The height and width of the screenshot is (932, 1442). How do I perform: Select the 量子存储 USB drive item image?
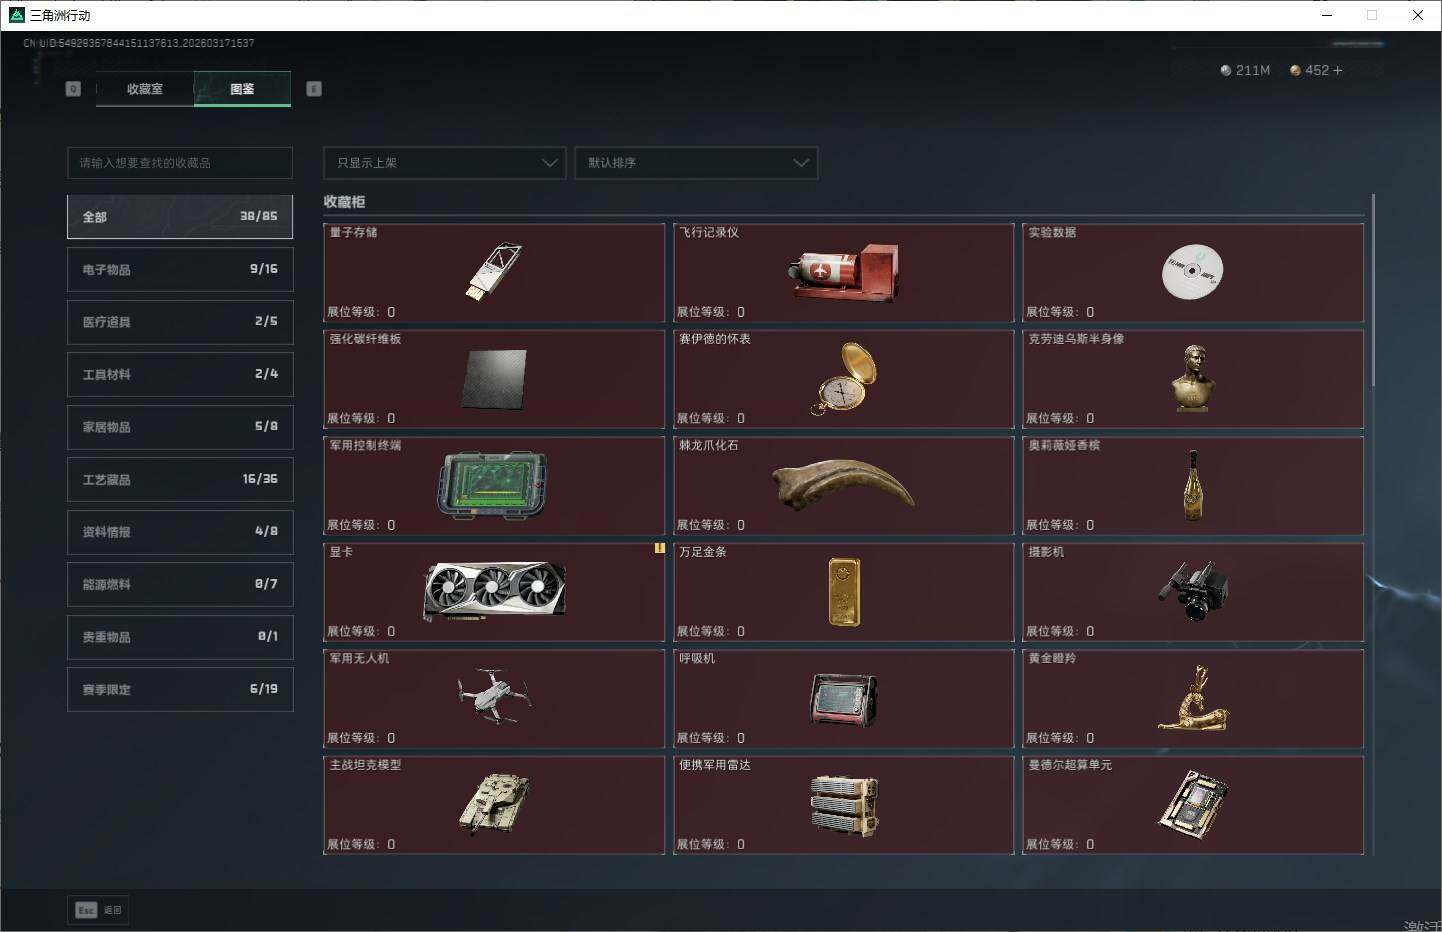click(x=493, y=271)
